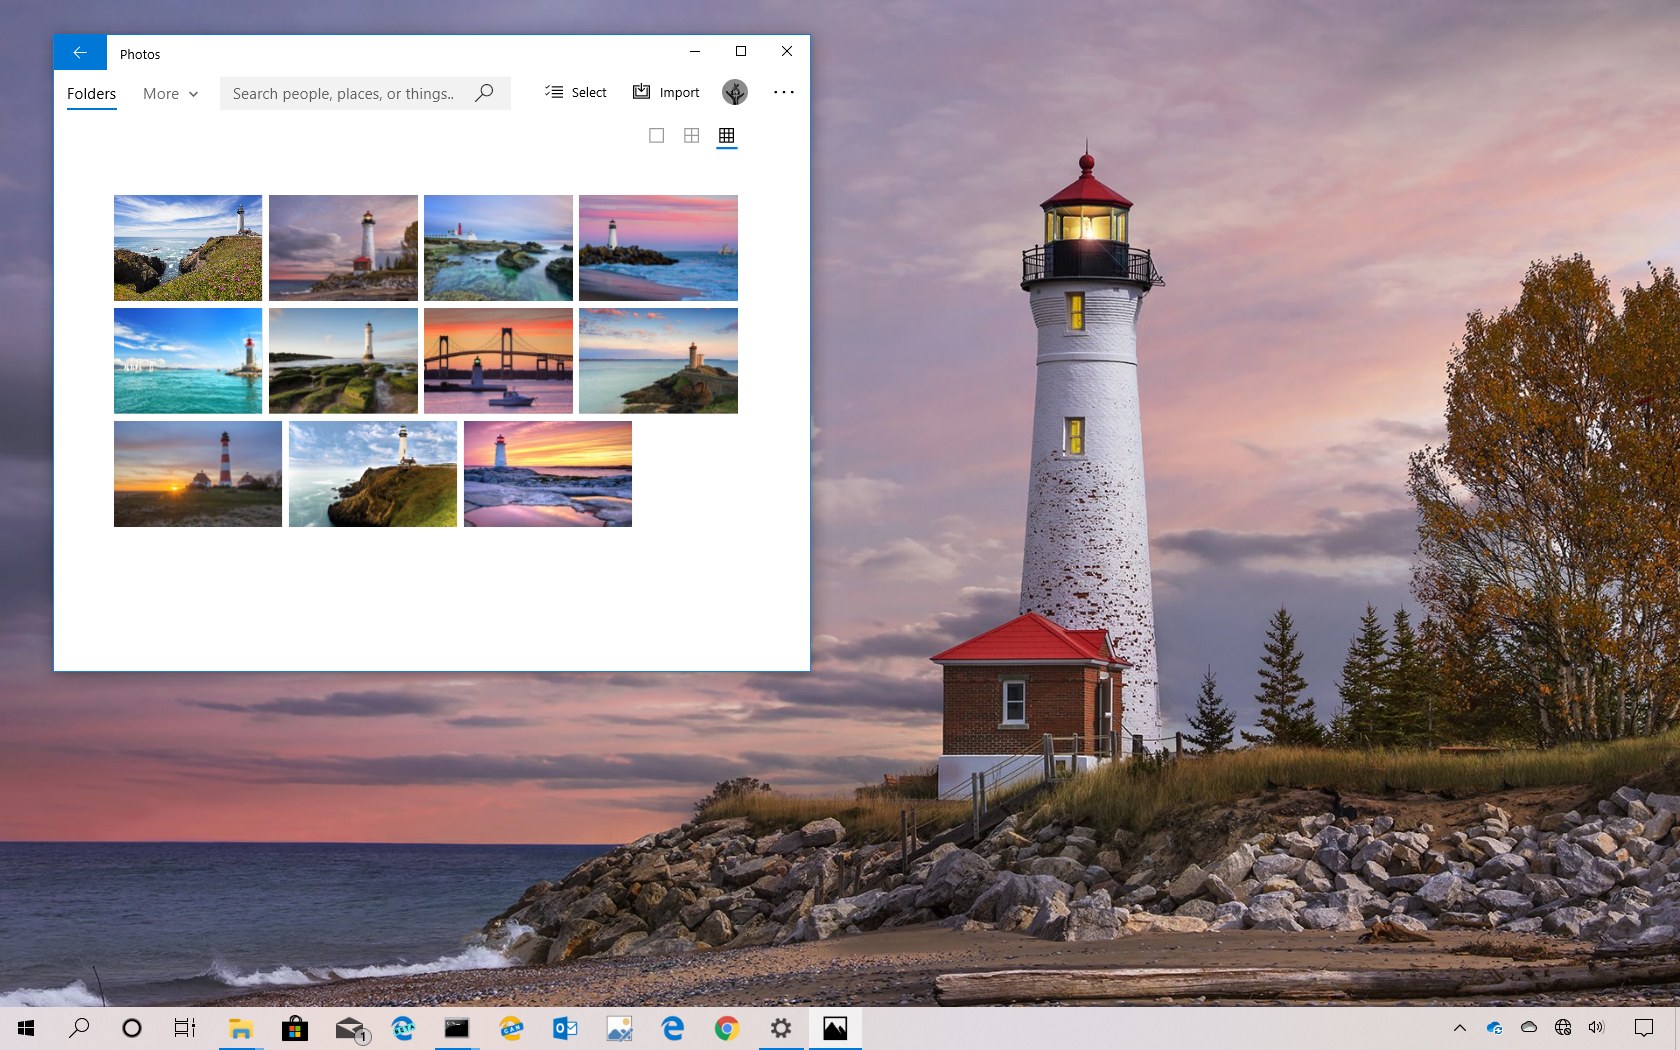Expand the More dropdown menu
This screenshot has width=1680, height=1050.
(171, 94)
